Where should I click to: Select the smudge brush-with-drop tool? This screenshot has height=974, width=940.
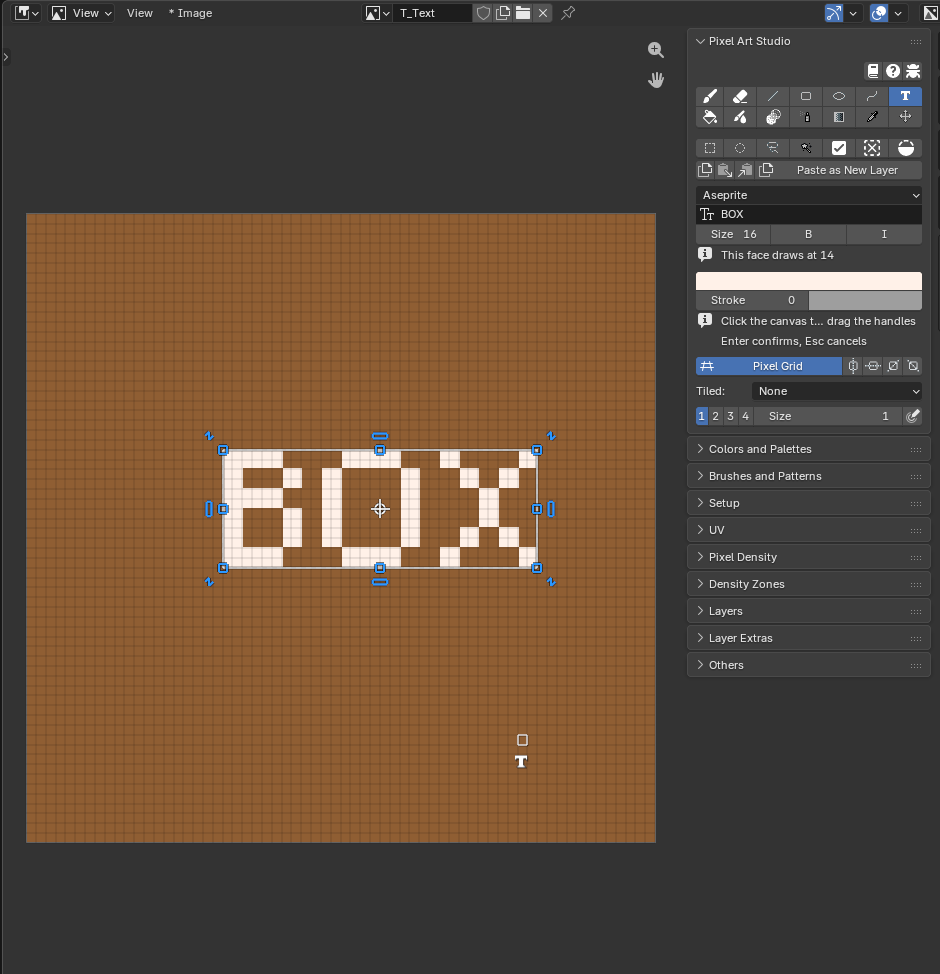(741, 117)
